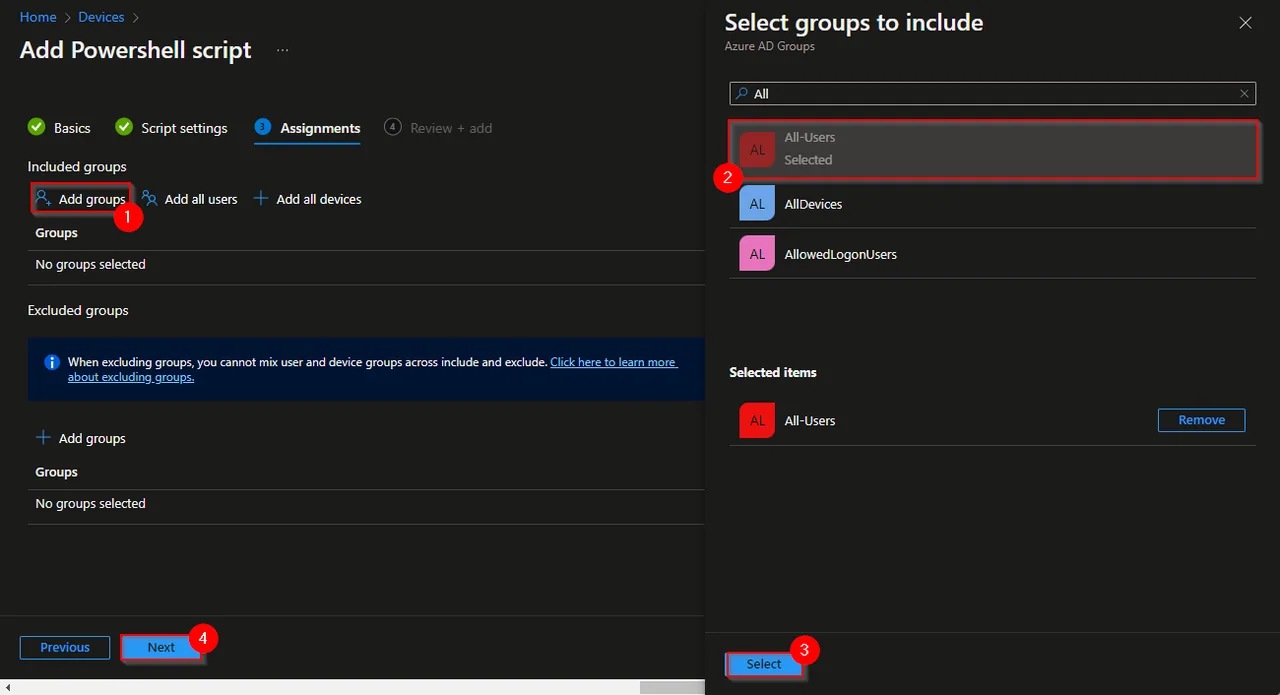Open the learn more about excluding groups link
The image size is (1280, 695).
tap(372, 369)
